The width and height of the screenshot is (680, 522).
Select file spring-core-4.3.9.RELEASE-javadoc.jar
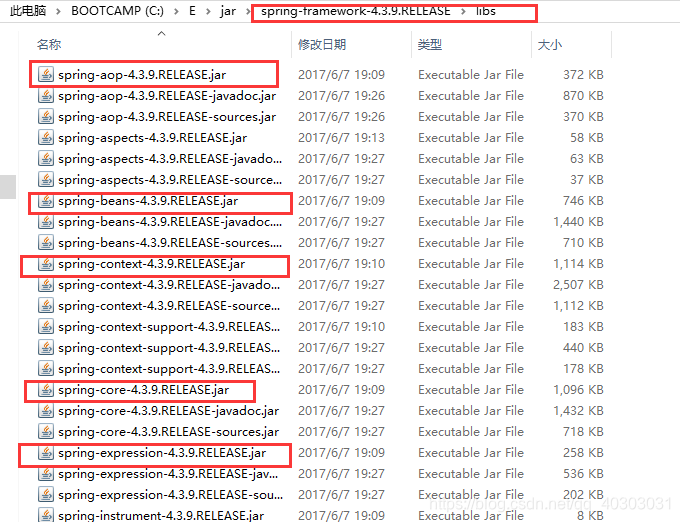click(x=169, y=411)
